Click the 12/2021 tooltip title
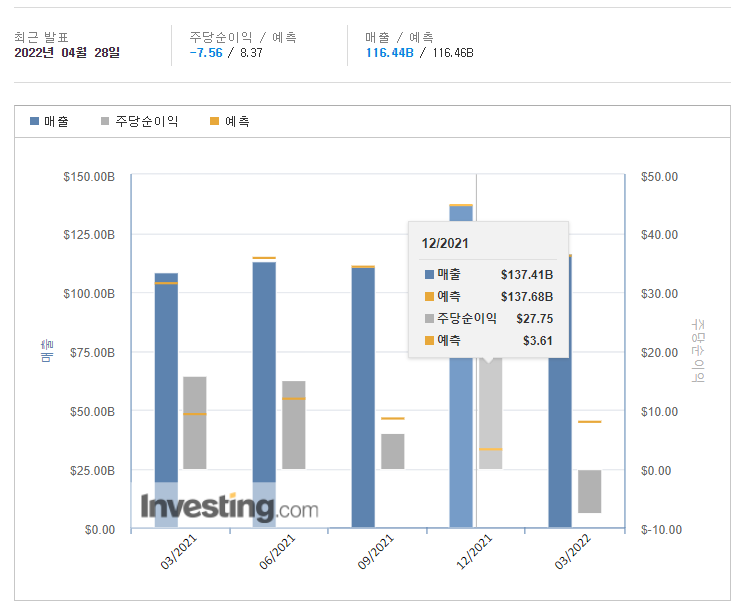Viewport: 739px width, 607px height. [445, 243]
